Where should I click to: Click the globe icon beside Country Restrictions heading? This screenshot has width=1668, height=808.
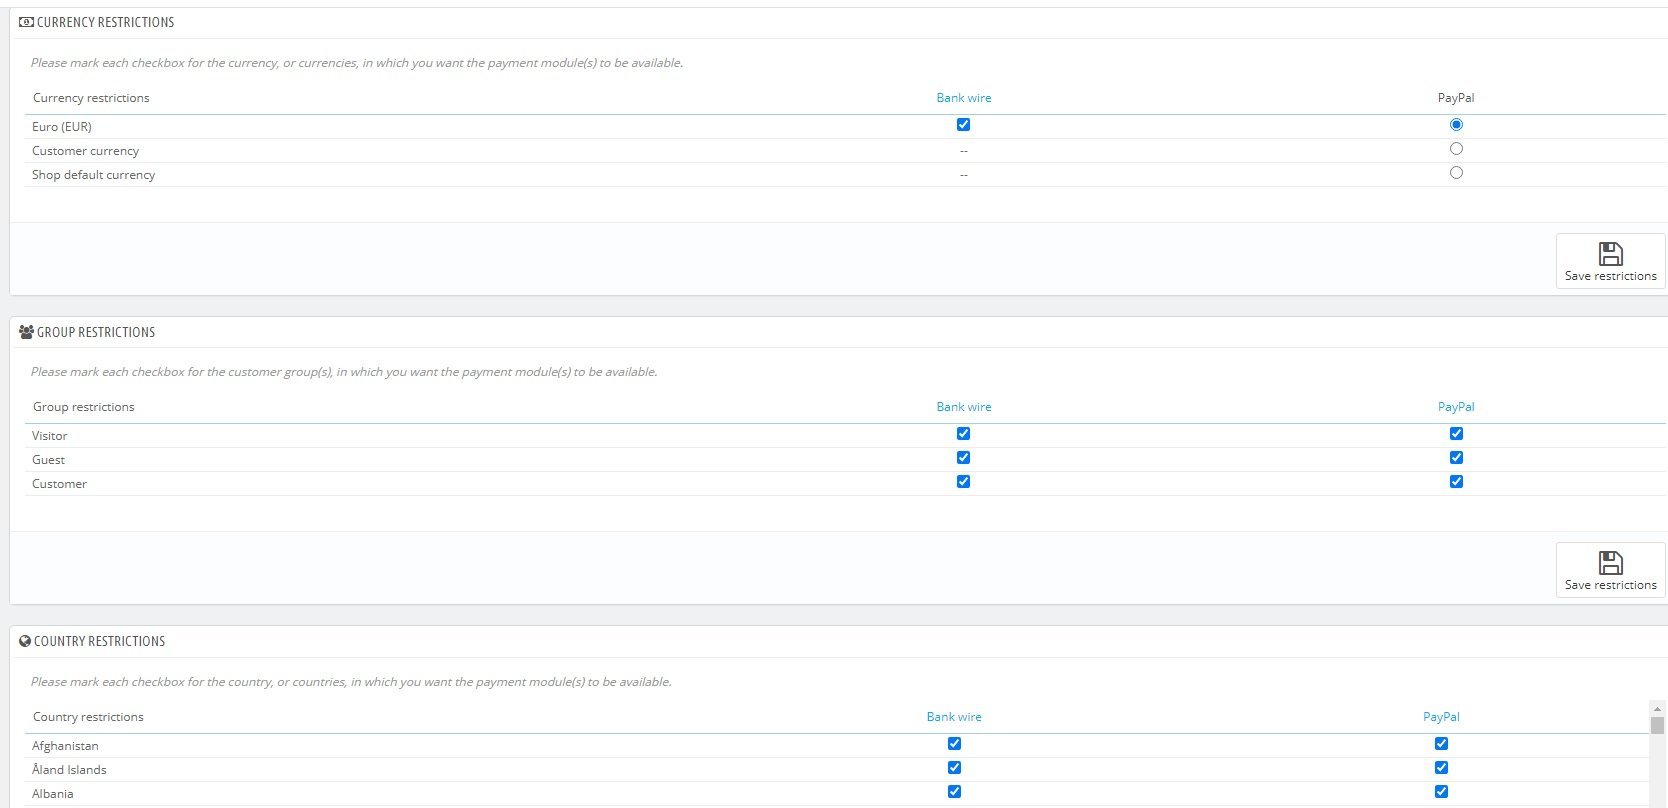25,641
